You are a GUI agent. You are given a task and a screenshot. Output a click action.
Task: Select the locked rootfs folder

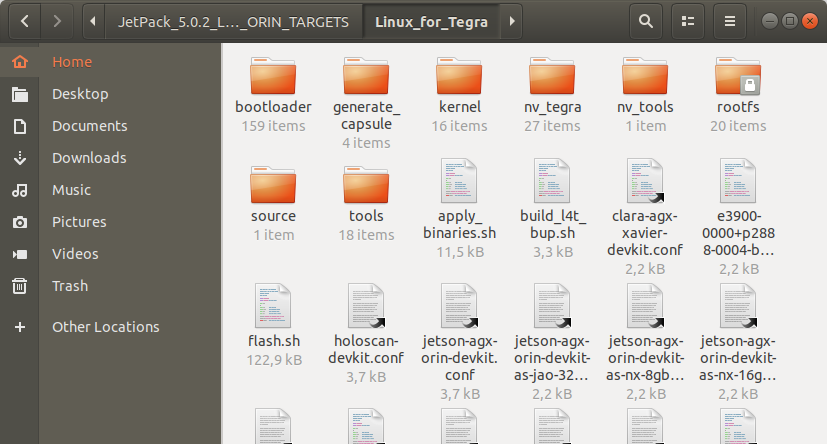[738, 76]
